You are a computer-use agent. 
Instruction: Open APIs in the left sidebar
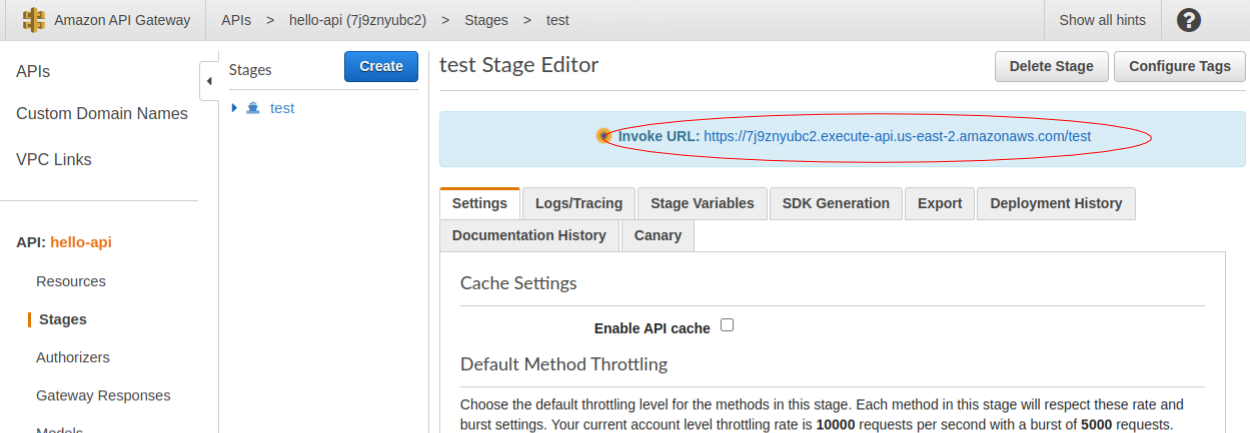[33, 72]
